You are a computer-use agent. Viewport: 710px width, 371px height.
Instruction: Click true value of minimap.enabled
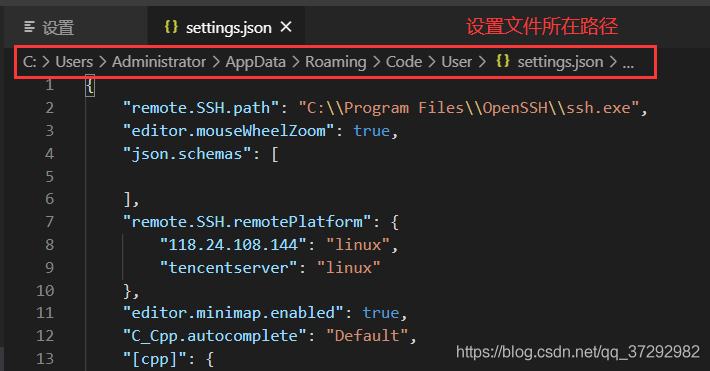pyautogui.click(x=381, y=313)
